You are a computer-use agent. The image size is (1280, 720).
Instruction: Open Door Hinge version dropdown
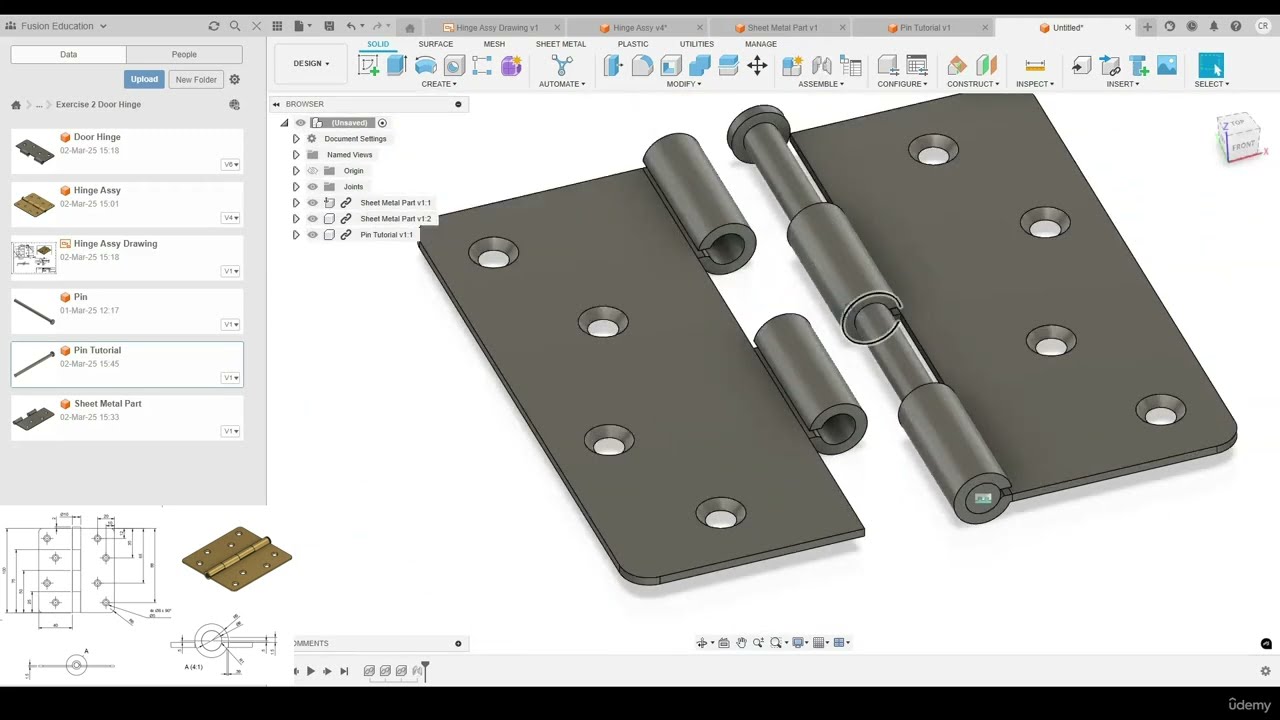point(231,165)
